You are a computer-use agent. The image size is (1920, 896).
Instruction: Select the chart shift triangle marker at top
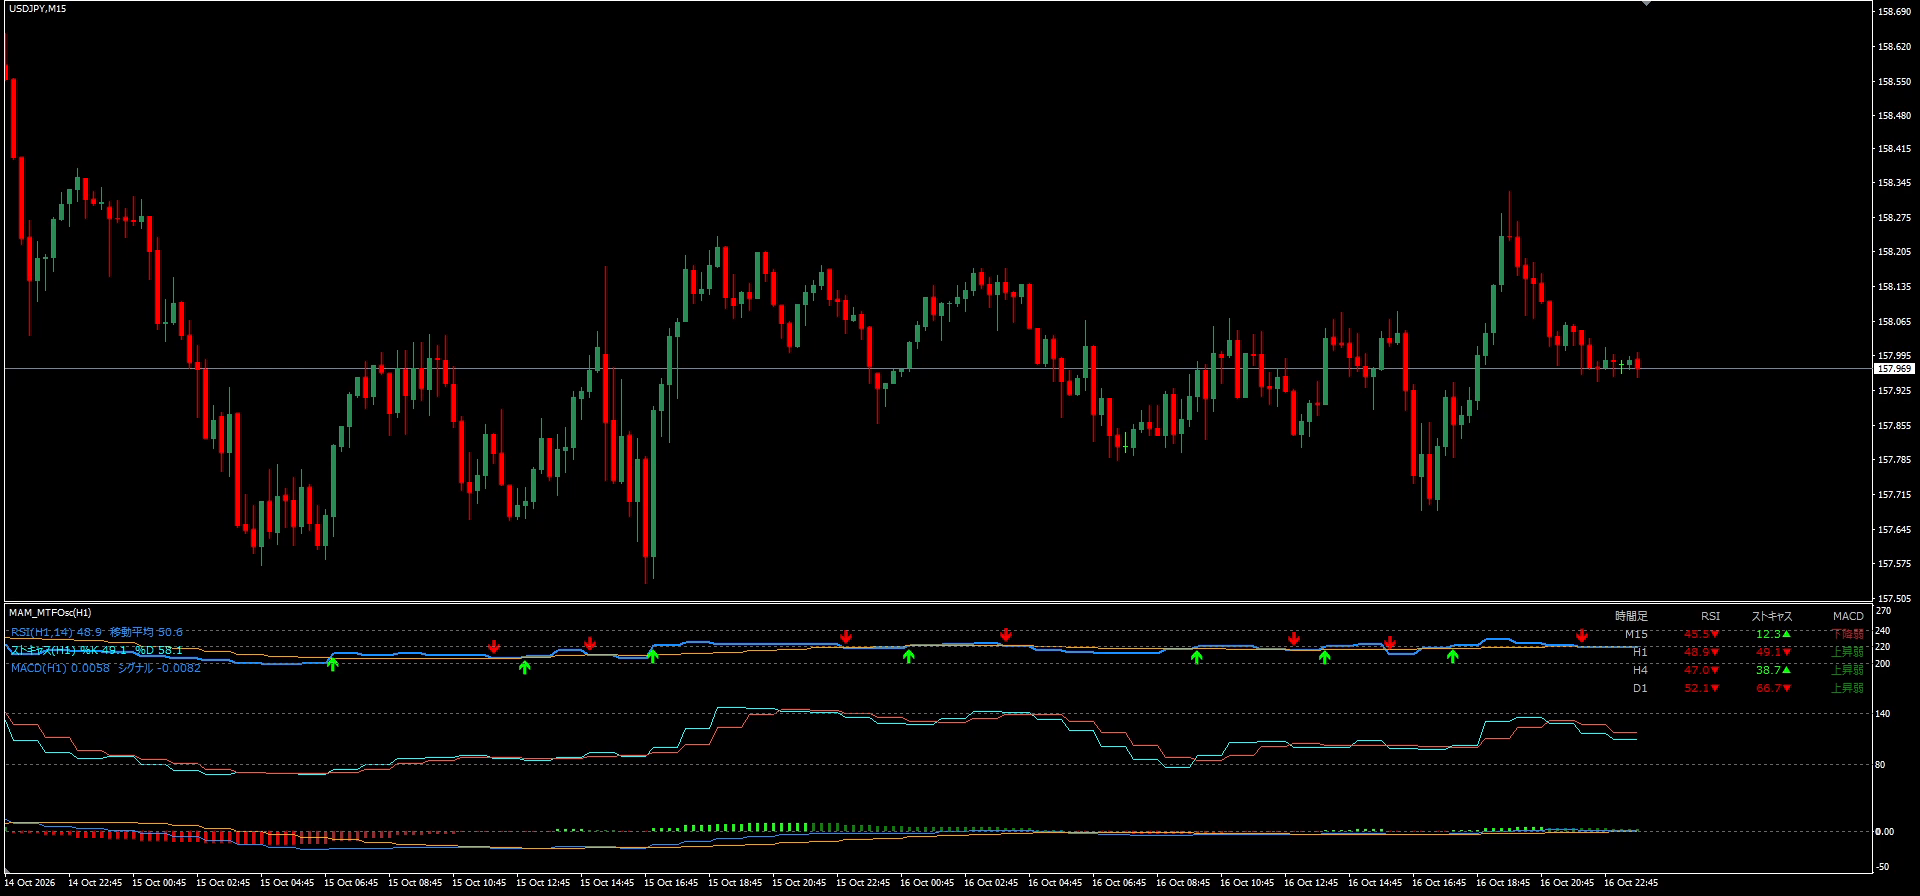pos(1647,4)
